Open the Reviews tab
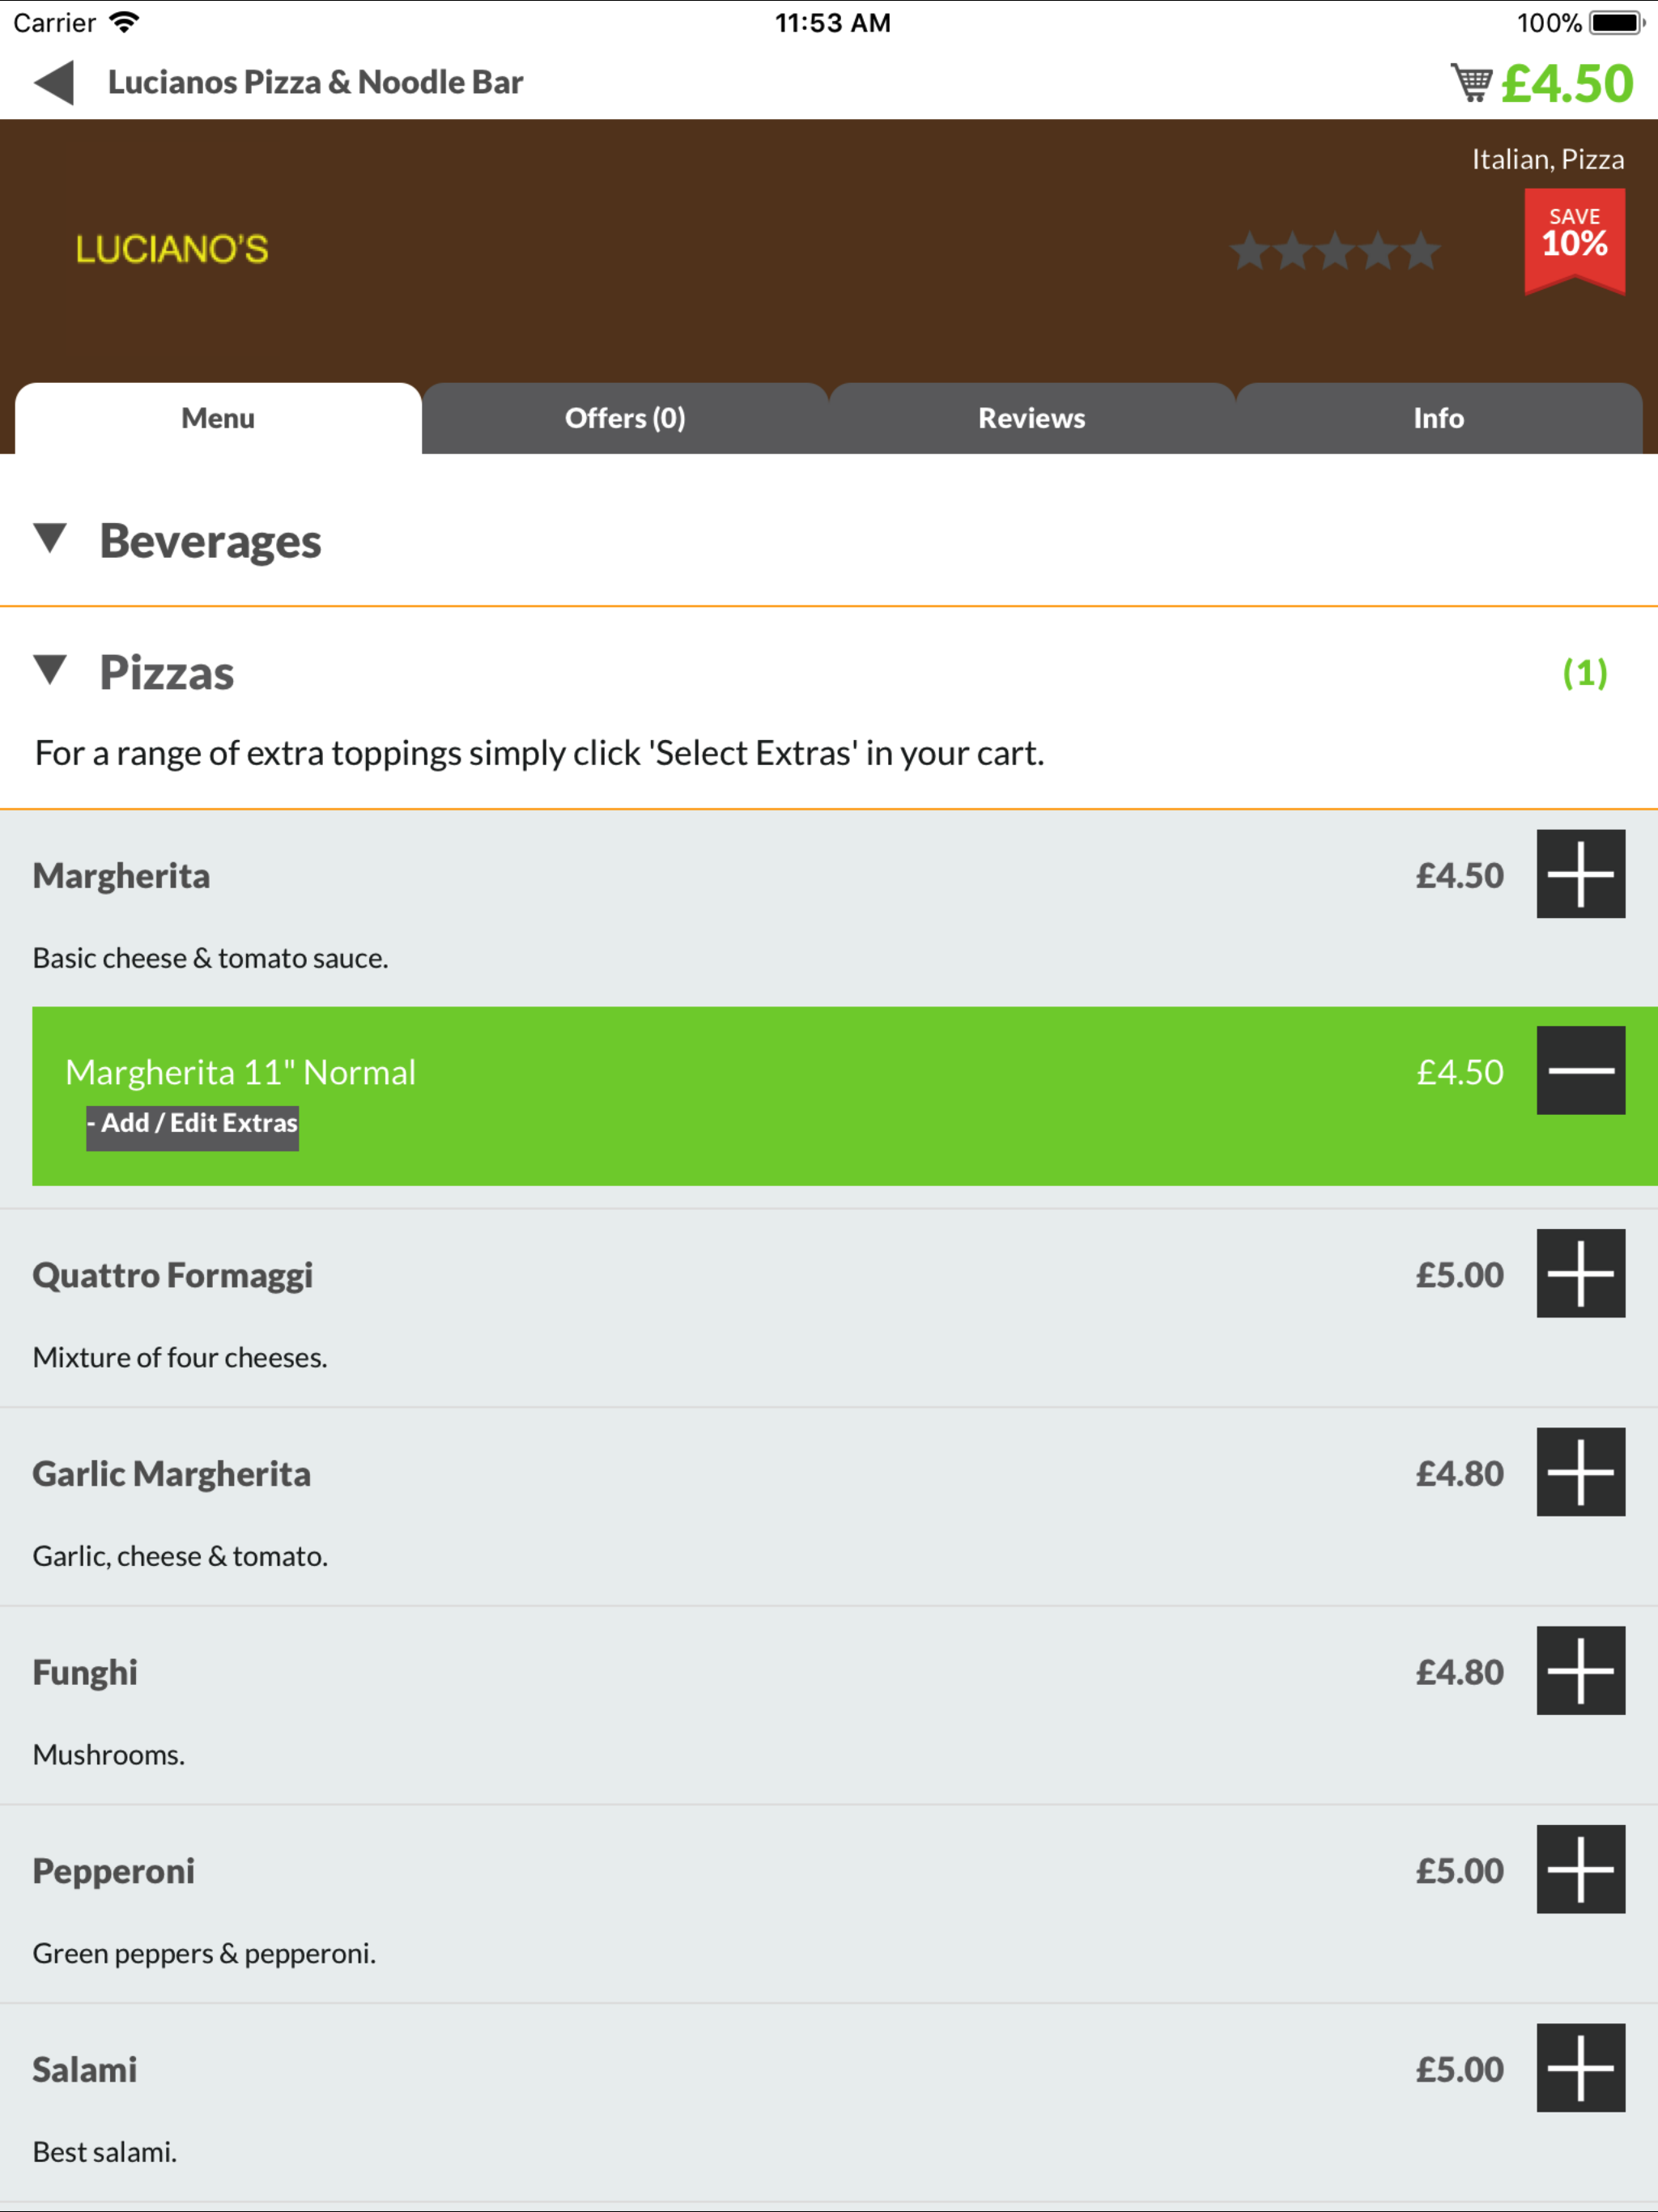The image size is (1658, 2212). pos(1031,418)
